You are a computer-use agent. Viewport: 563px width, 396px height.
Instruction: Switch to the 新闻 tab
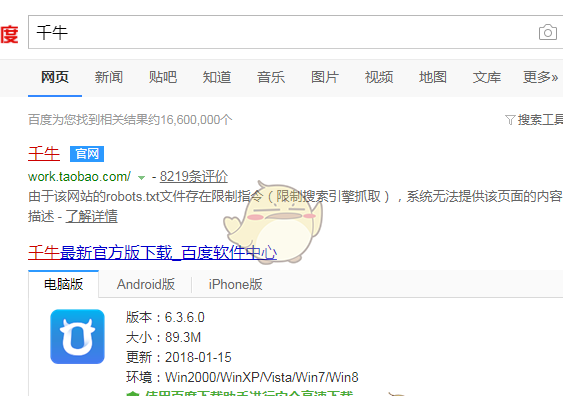(108, 77)
